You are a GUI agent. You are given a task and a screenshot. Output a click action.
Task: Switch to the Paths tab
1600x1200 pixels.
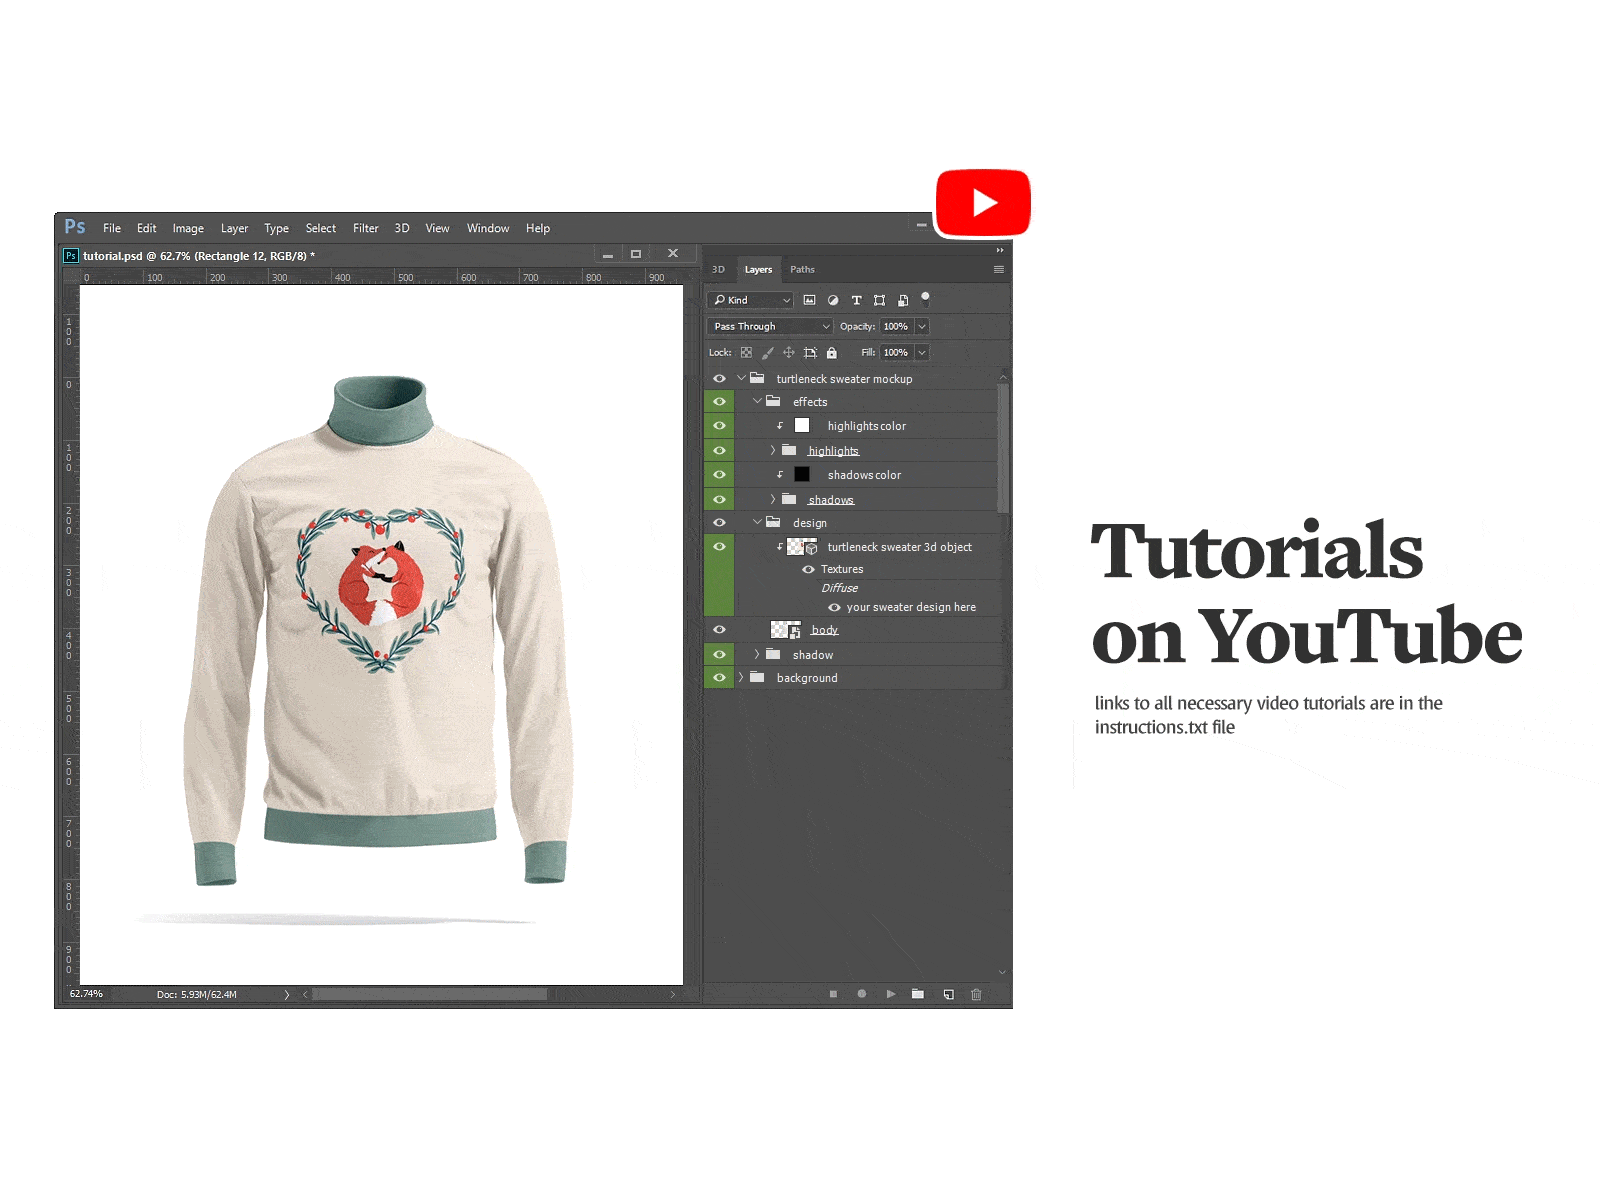[x=802, y=270]
